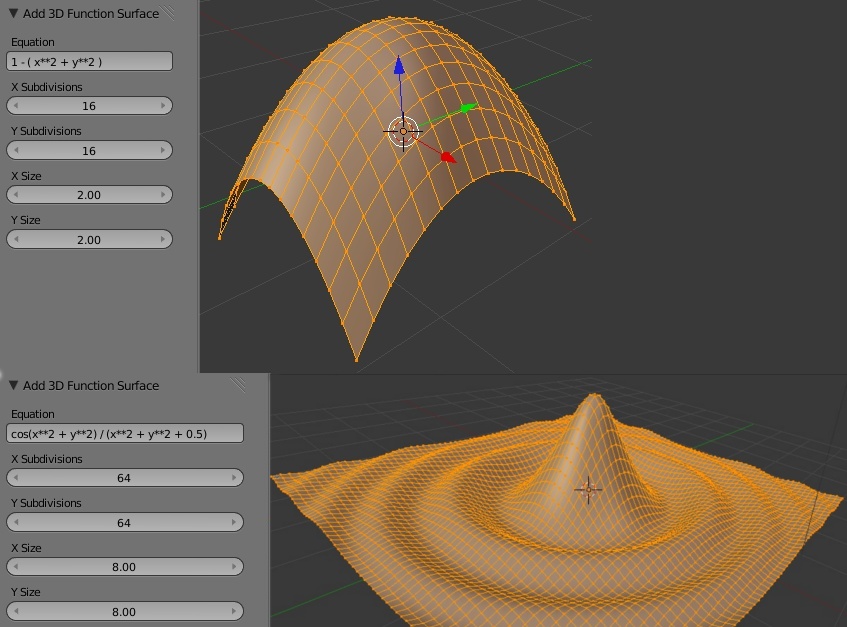
Task: Collapse the bottom Add 3D Function Surface panel
Action: [14, 385]
